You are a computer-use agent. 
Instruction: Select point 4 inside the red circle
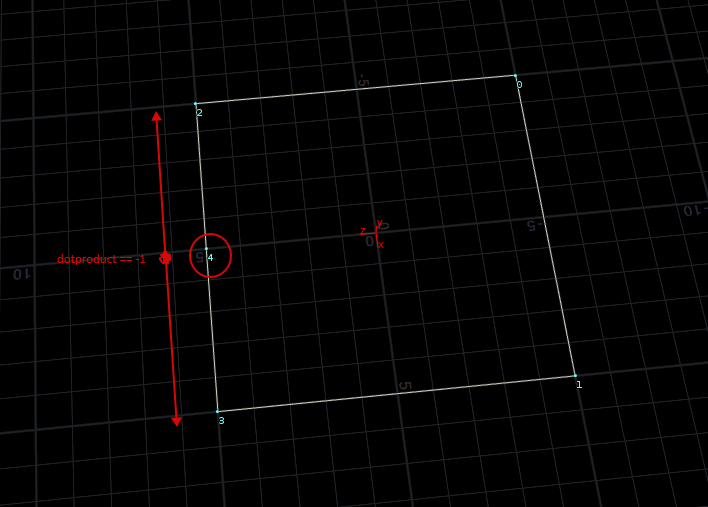206,249
